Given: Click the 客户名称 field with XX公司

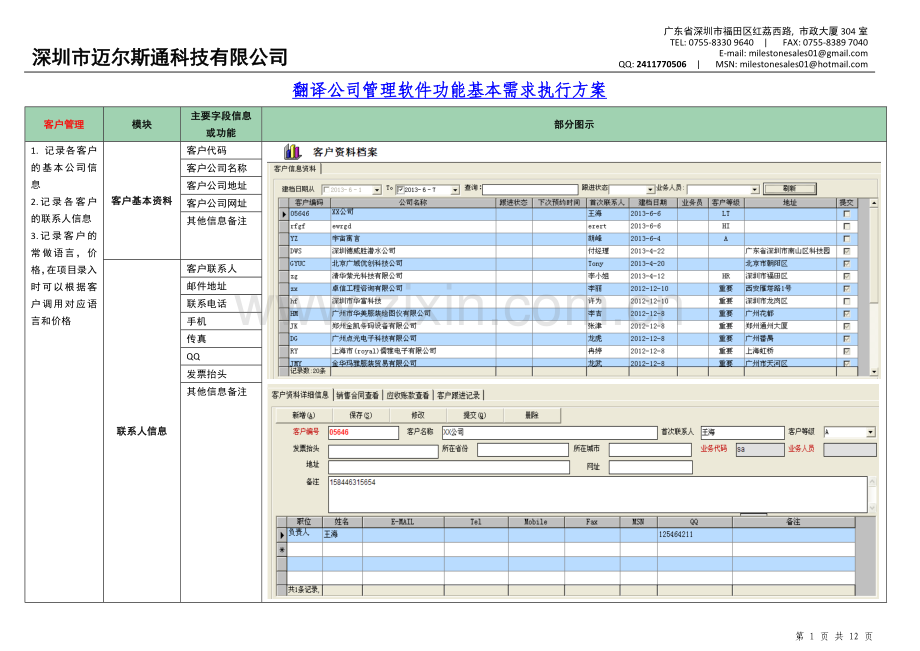Looking at the screenshot, I should pos(549,433).
